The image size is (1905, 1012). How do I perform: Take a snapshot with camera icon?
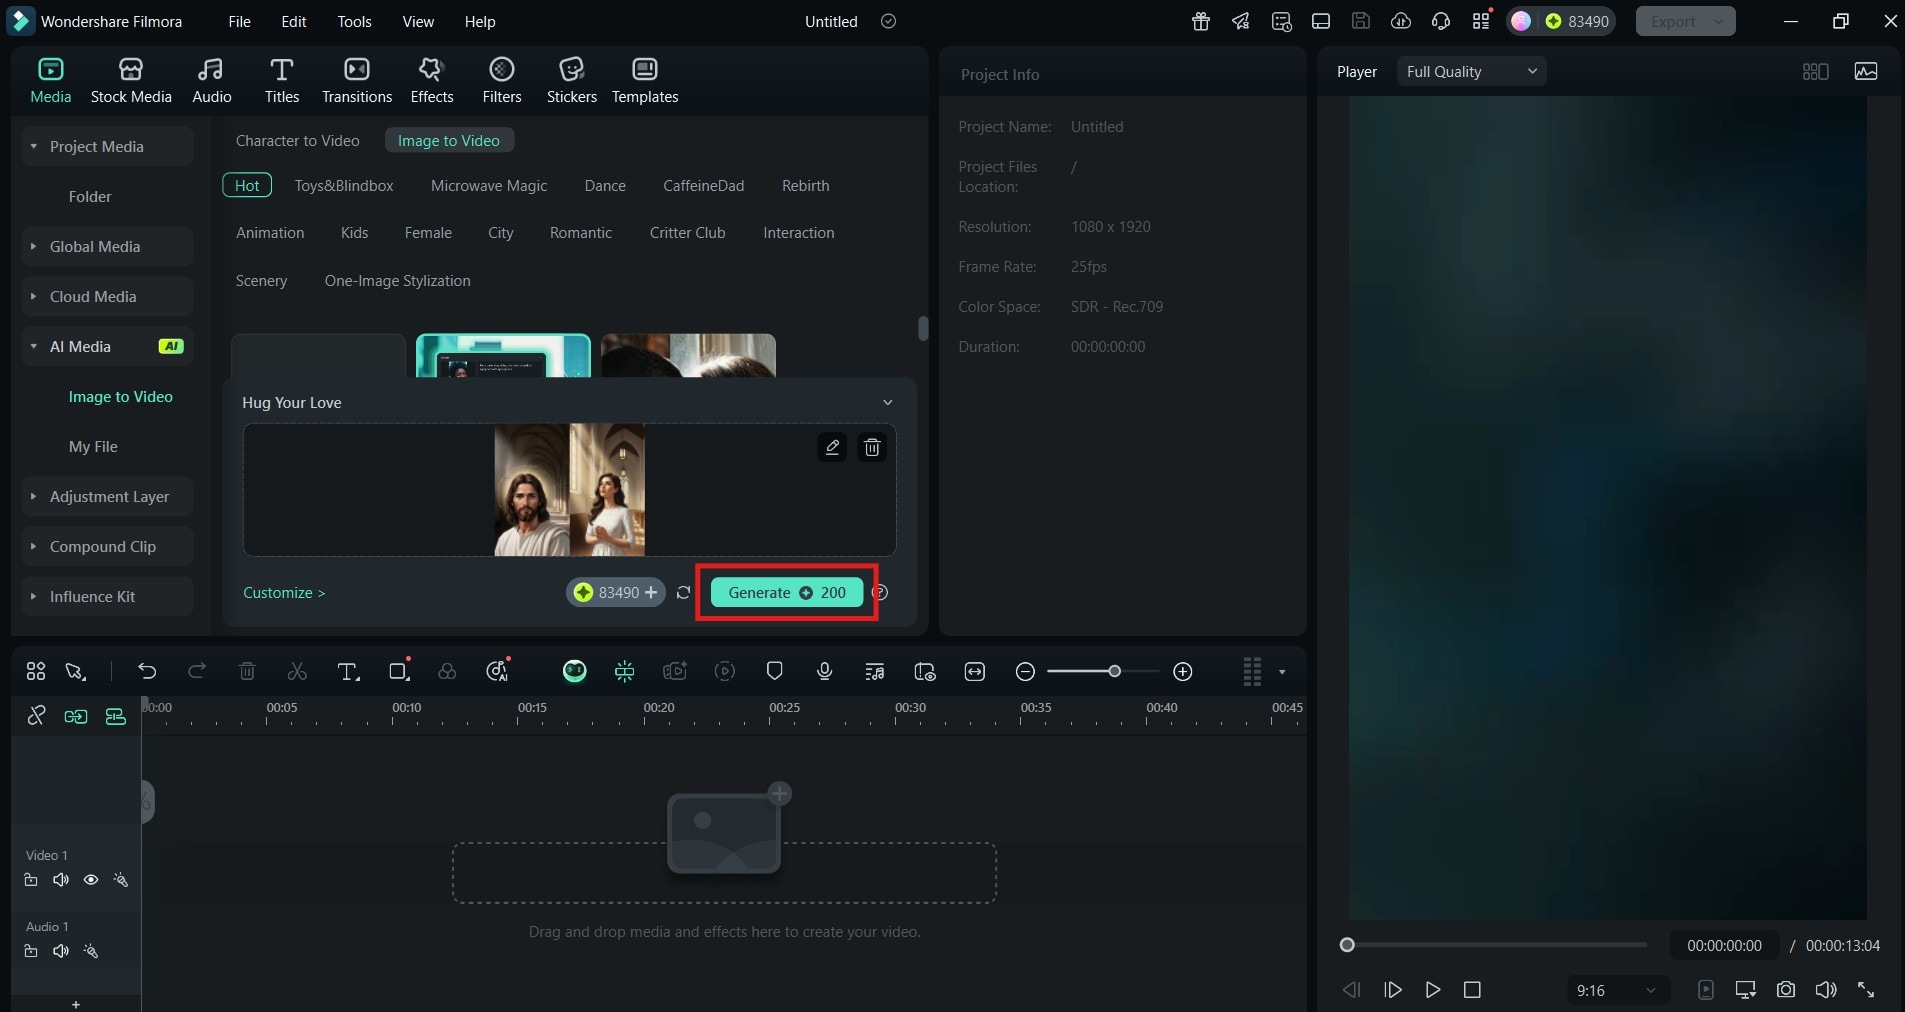click(1786, 990)
